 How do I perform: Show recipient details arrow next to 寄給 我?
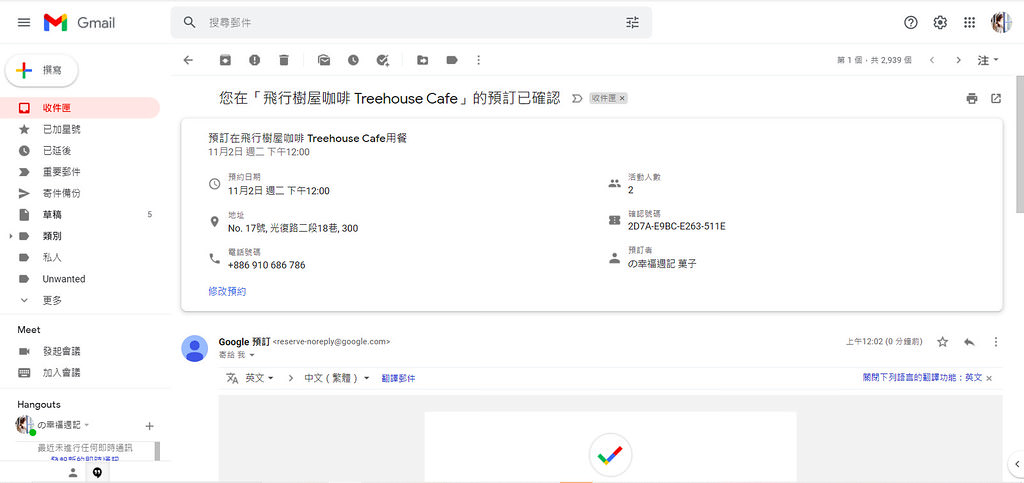pos(251,355)
